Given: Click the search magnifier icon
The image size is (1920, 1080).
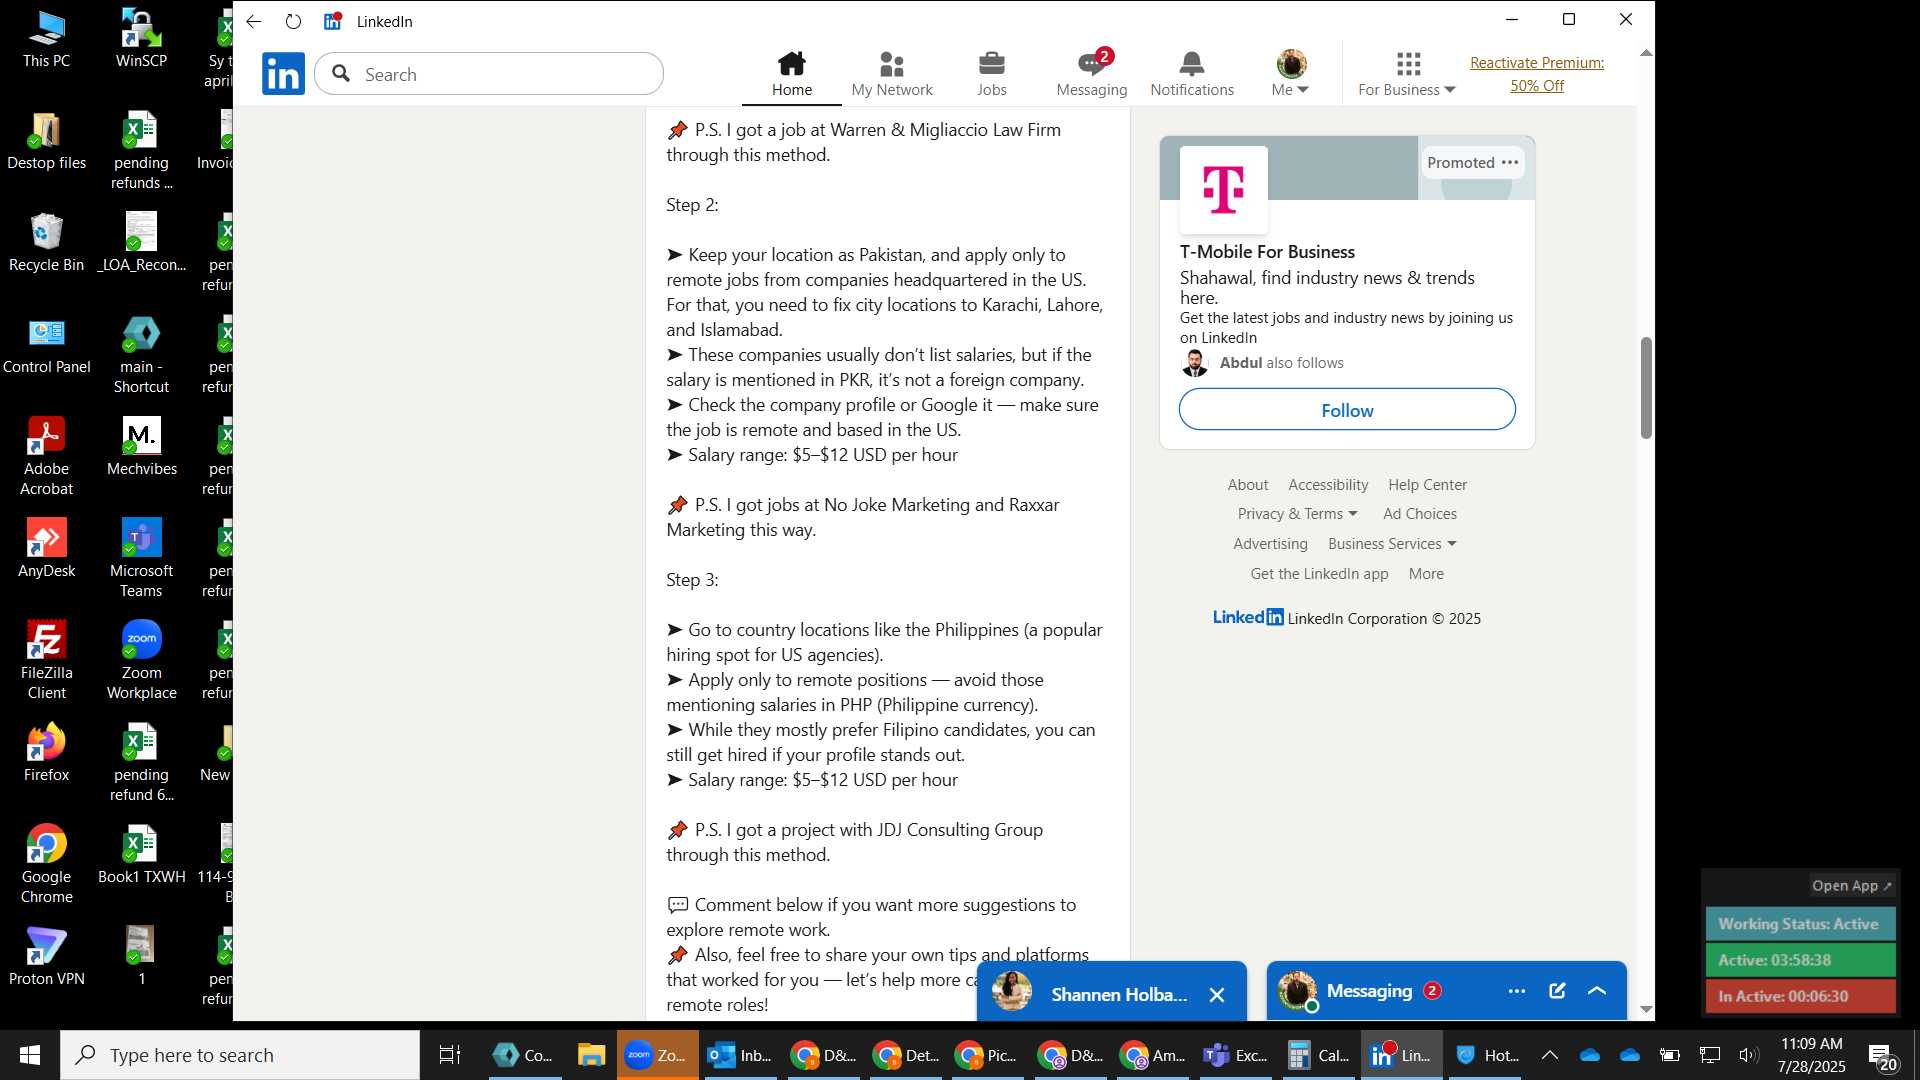Looking at the screenshot, I should [341, 74].
